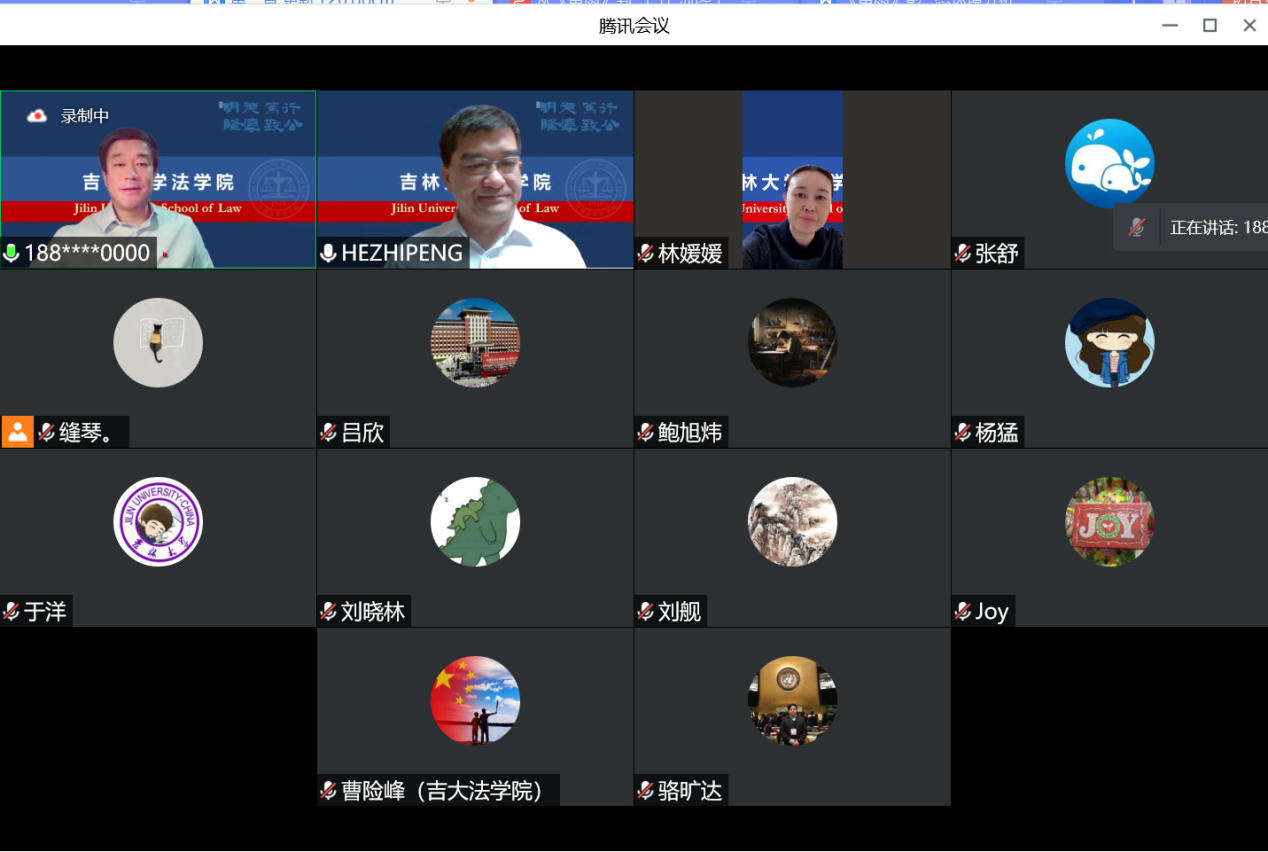Click the 骆旷达 participant name label
The image size is (1268, 852).
(689, 790)
